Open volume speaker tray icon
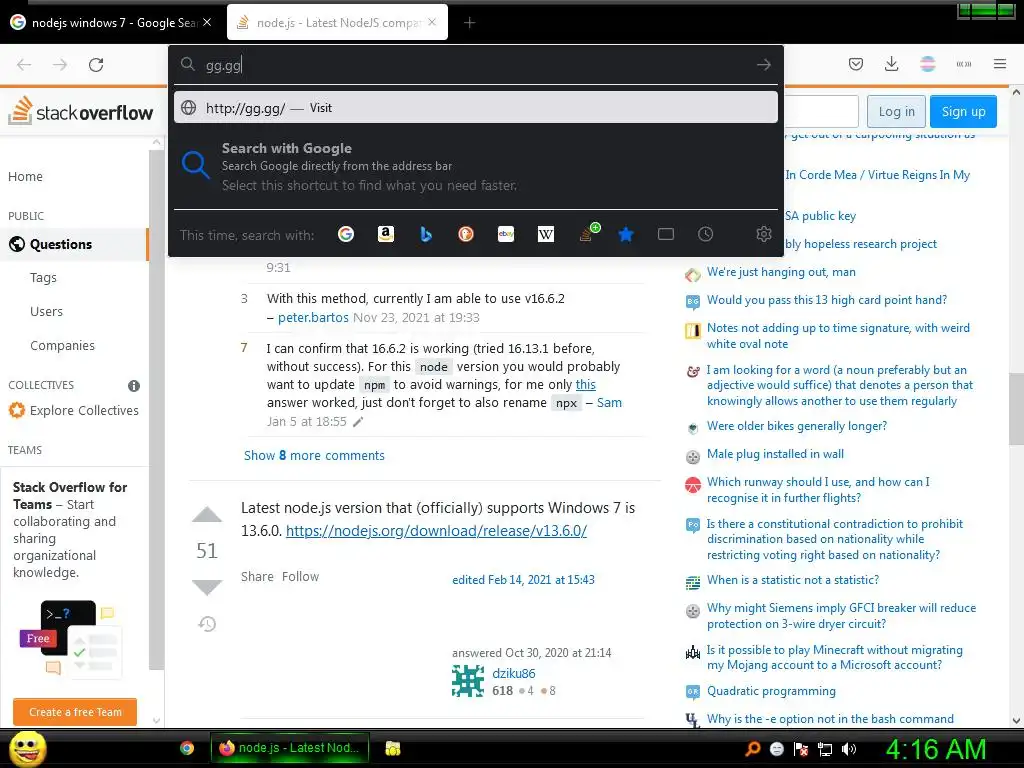The image size is (1024, 768). pos(848,749)
